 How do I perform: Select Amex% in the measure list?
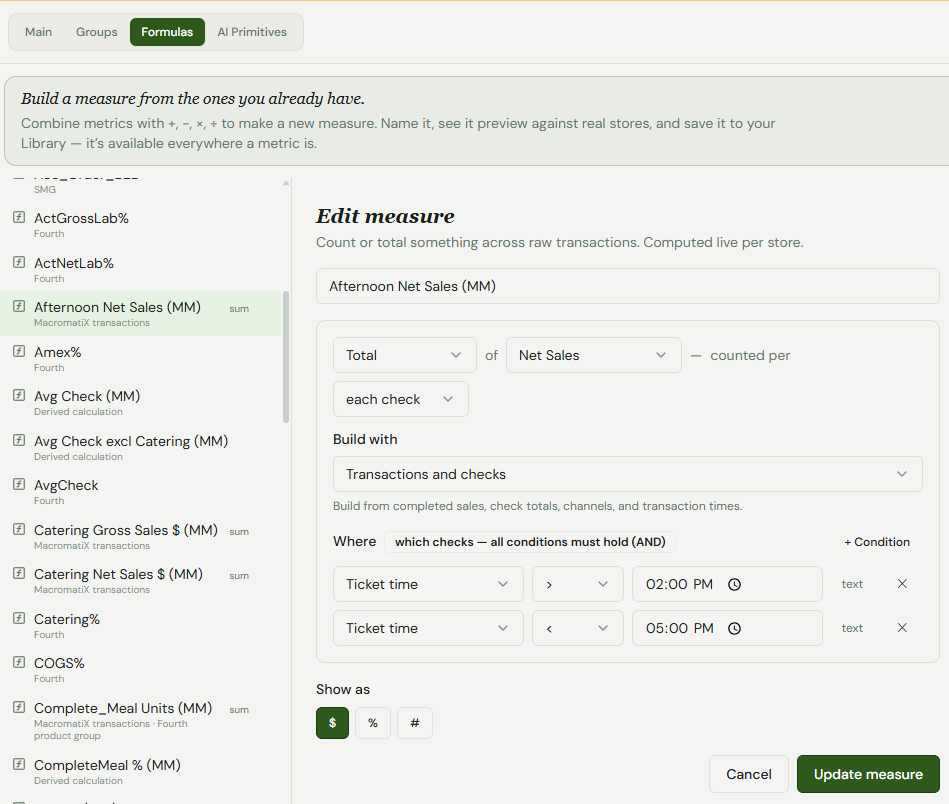point(141,358)
